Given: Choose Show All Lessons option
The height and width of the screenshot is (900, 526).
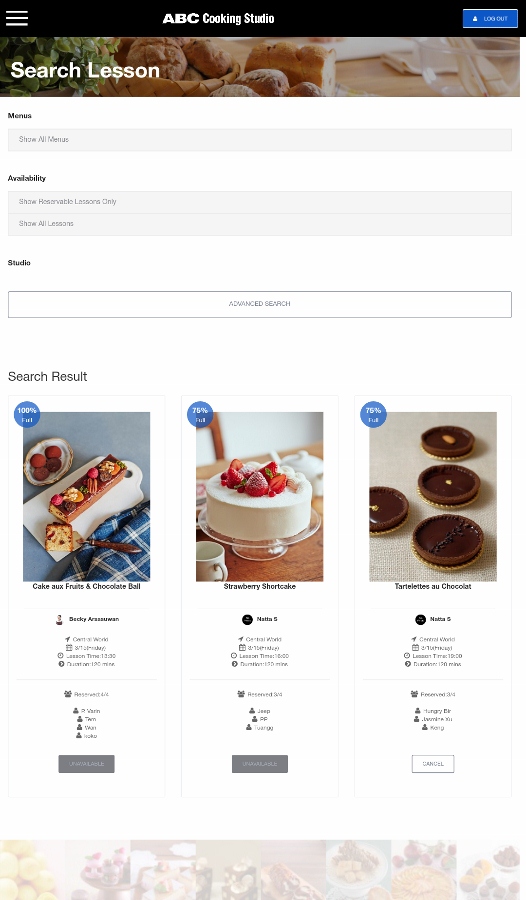Looking at the screenshot, I should click(260, 224).
